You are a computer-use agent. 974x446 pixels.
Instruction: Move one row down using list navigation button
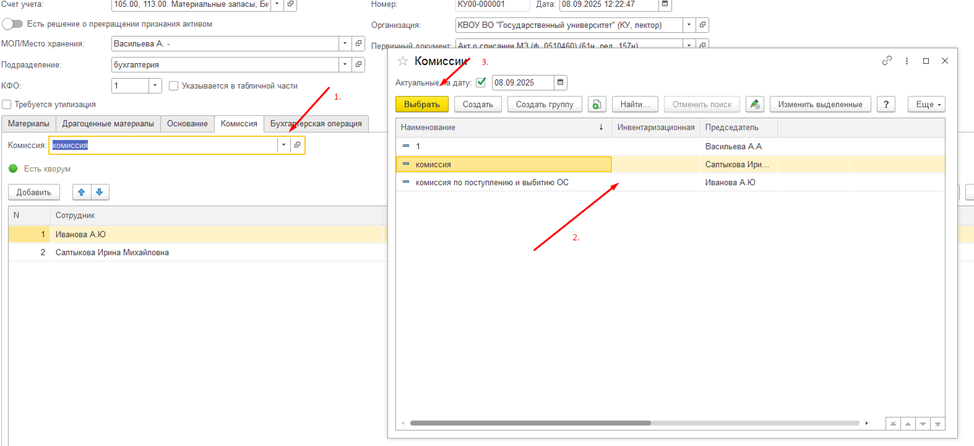[x=923, y=424]
